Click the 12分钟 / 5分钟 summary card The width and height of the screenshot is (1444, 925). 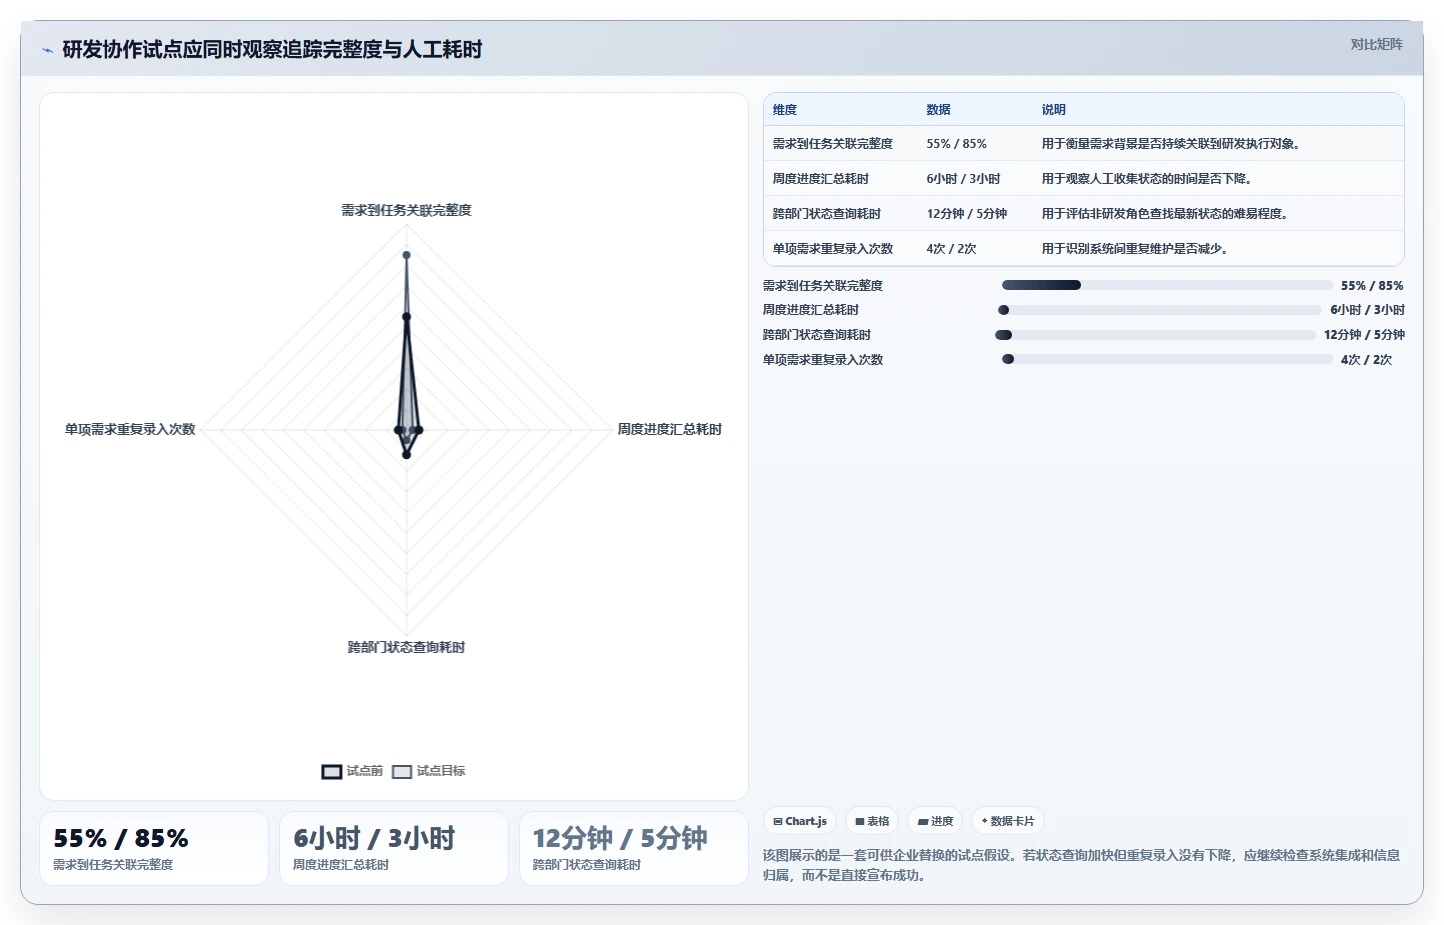(x=634, y=848)
